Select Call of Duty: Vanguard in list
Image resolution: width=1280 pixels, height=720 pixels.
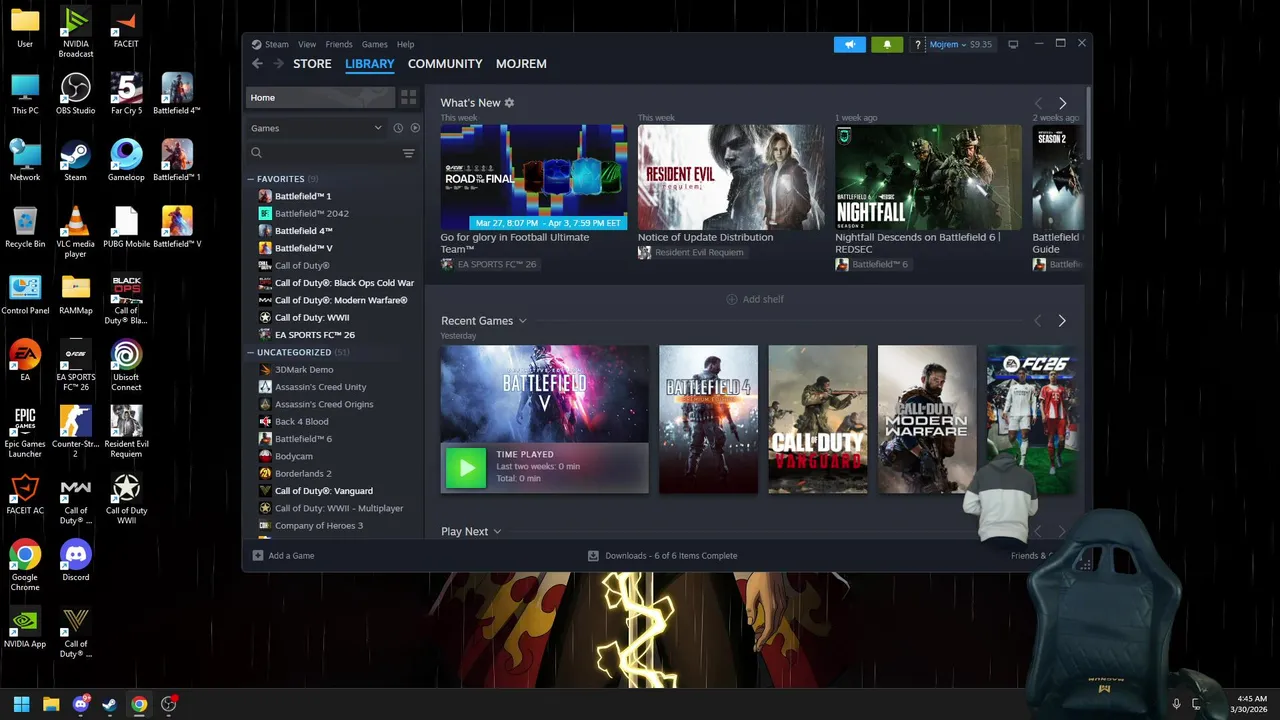tap(324, 491)
